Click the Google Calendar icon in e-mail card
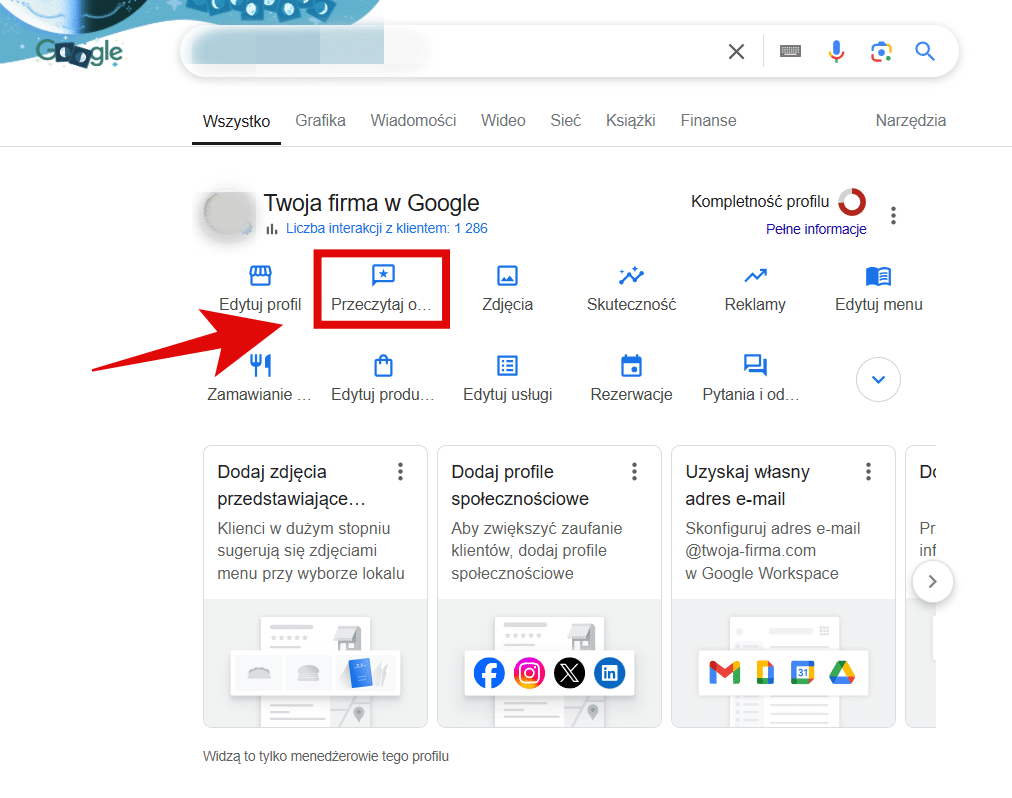This screenshot has width=1012, height=798. (803, 673)
